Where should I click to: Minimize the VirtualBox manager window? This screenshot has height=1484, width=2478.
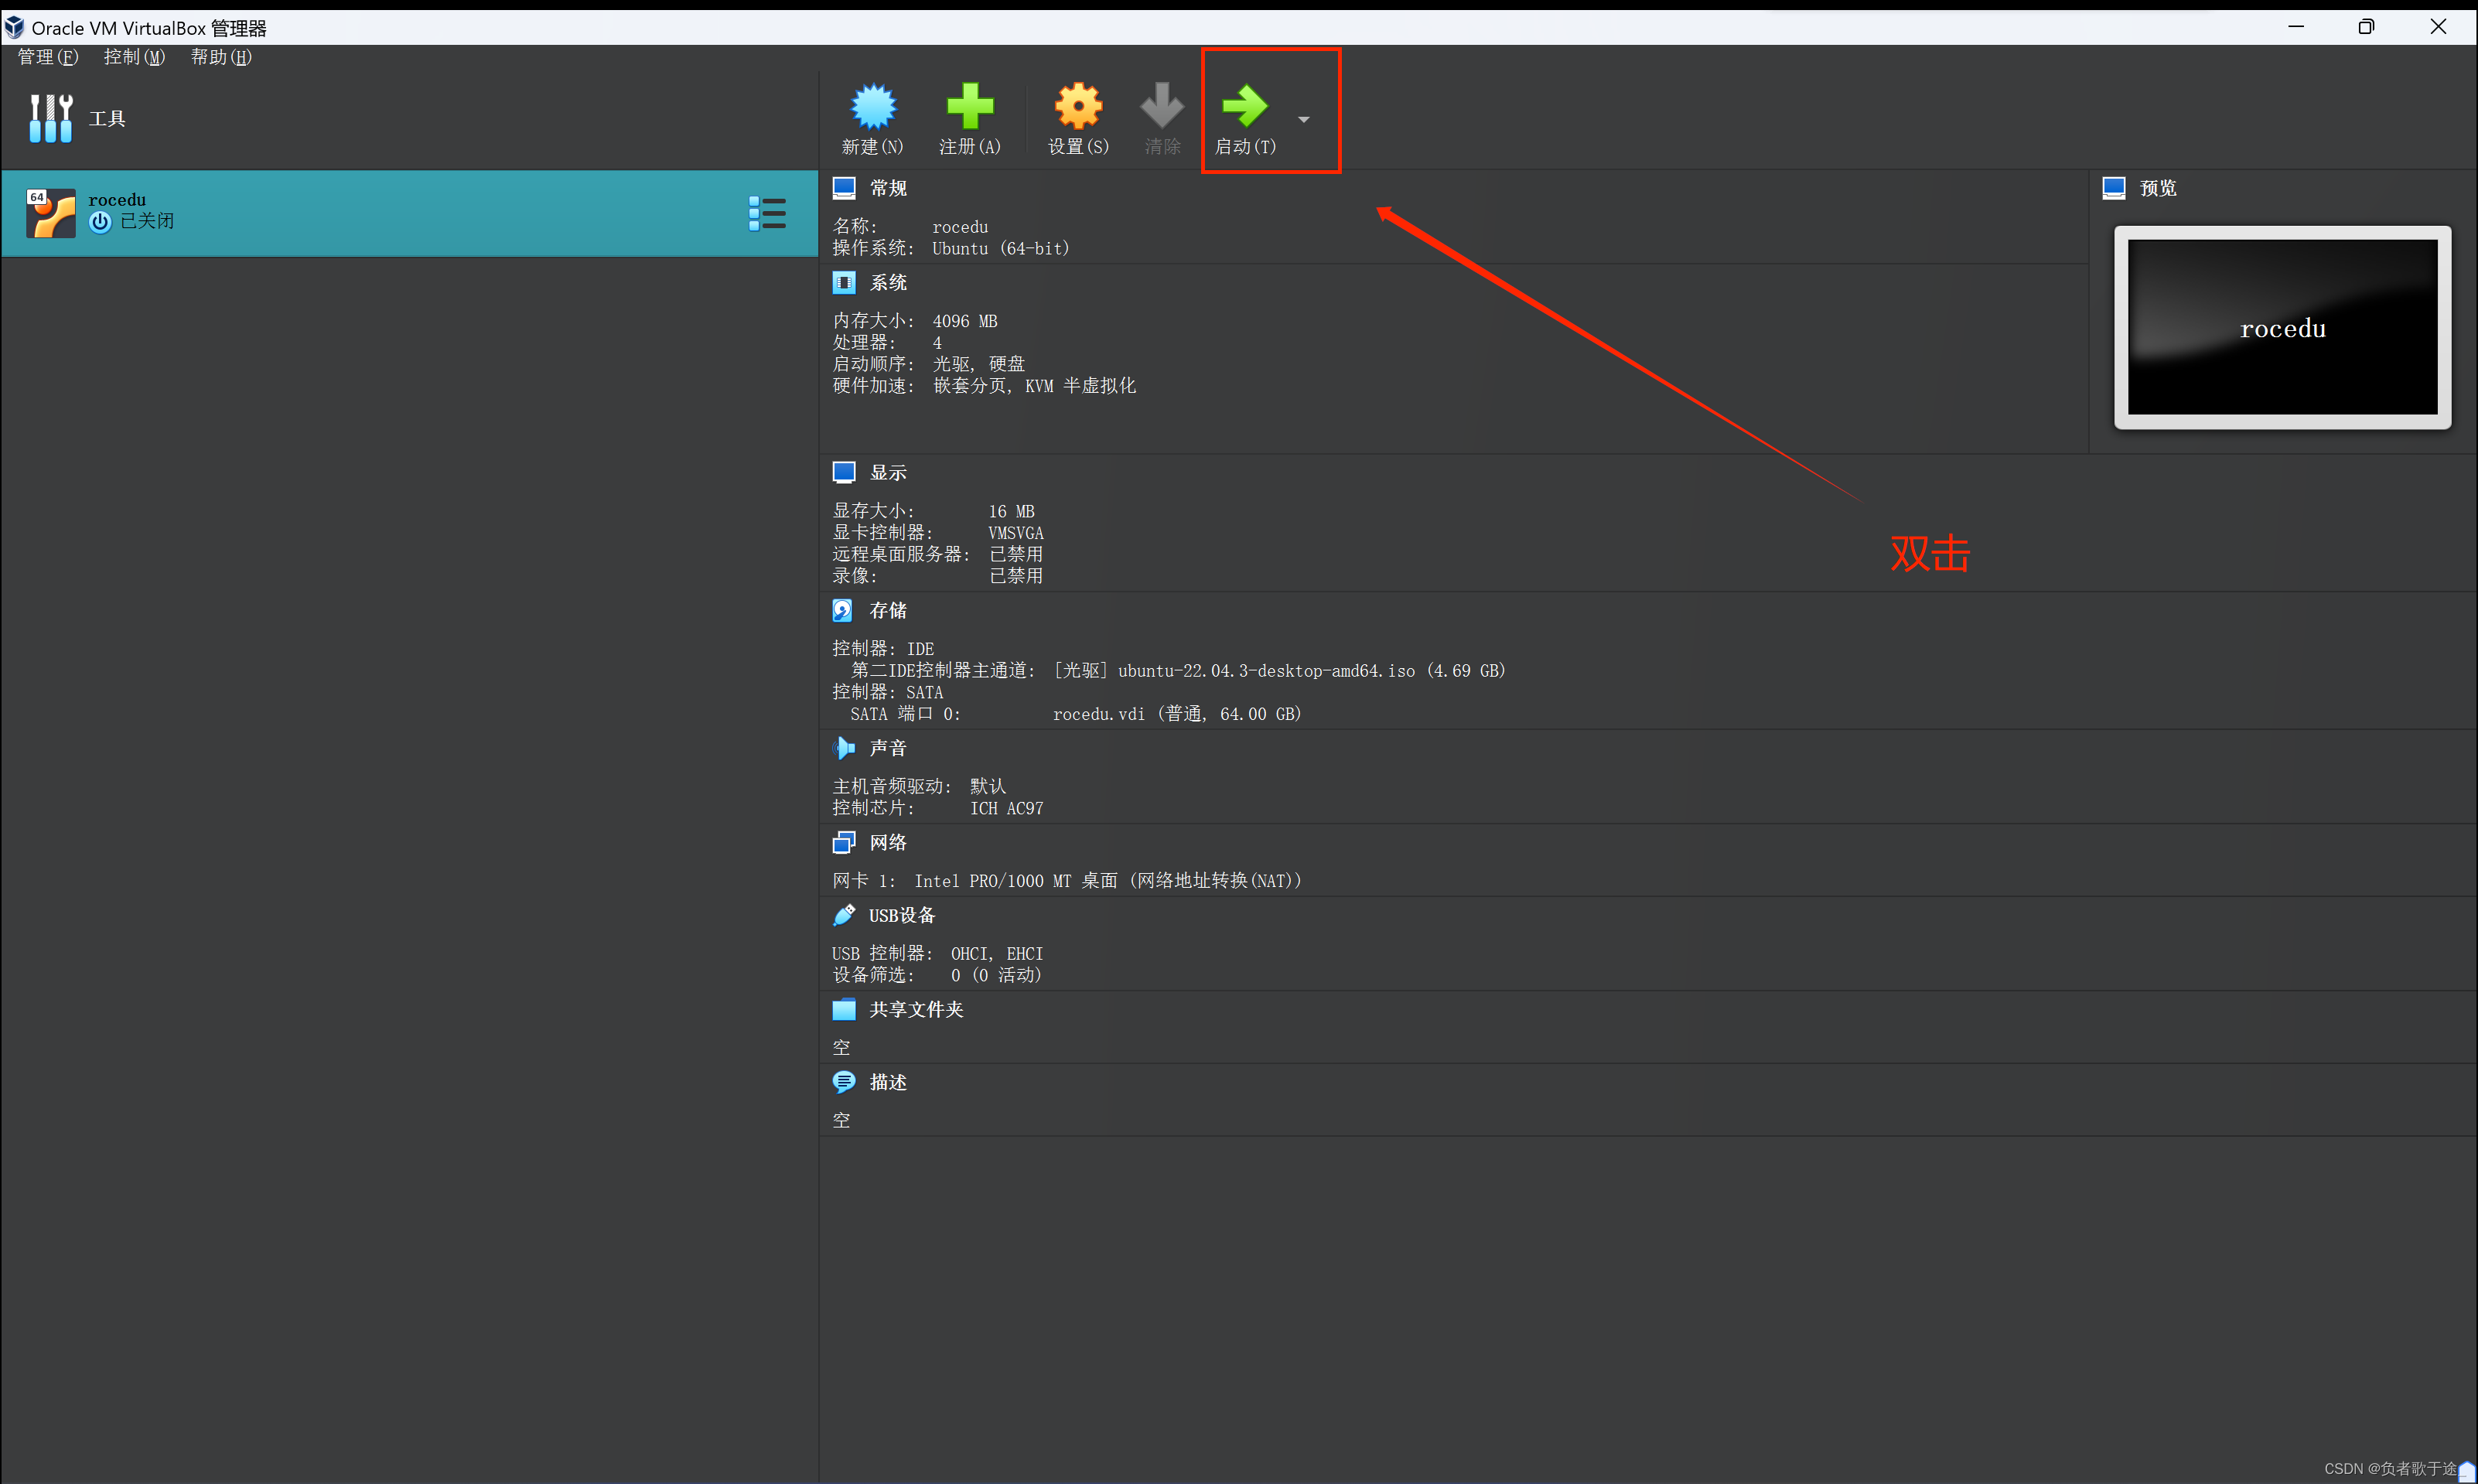(x=2295, y=27)
